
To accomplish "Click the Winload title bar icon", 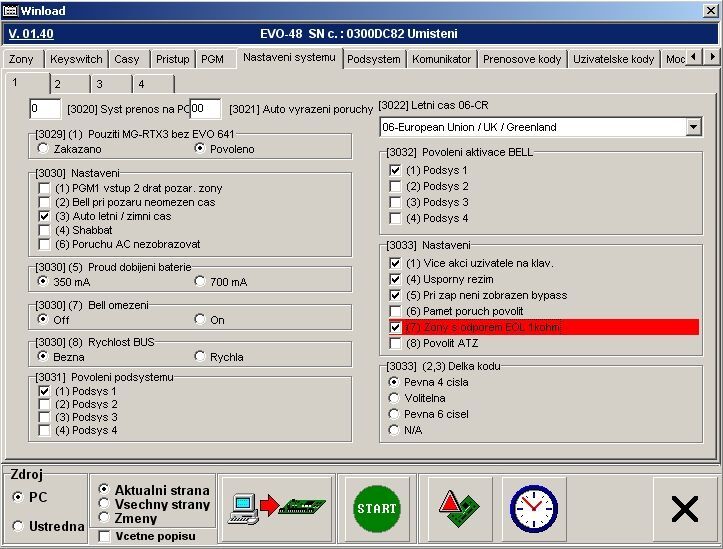I will pyautogui.click(x=11, y=10).
